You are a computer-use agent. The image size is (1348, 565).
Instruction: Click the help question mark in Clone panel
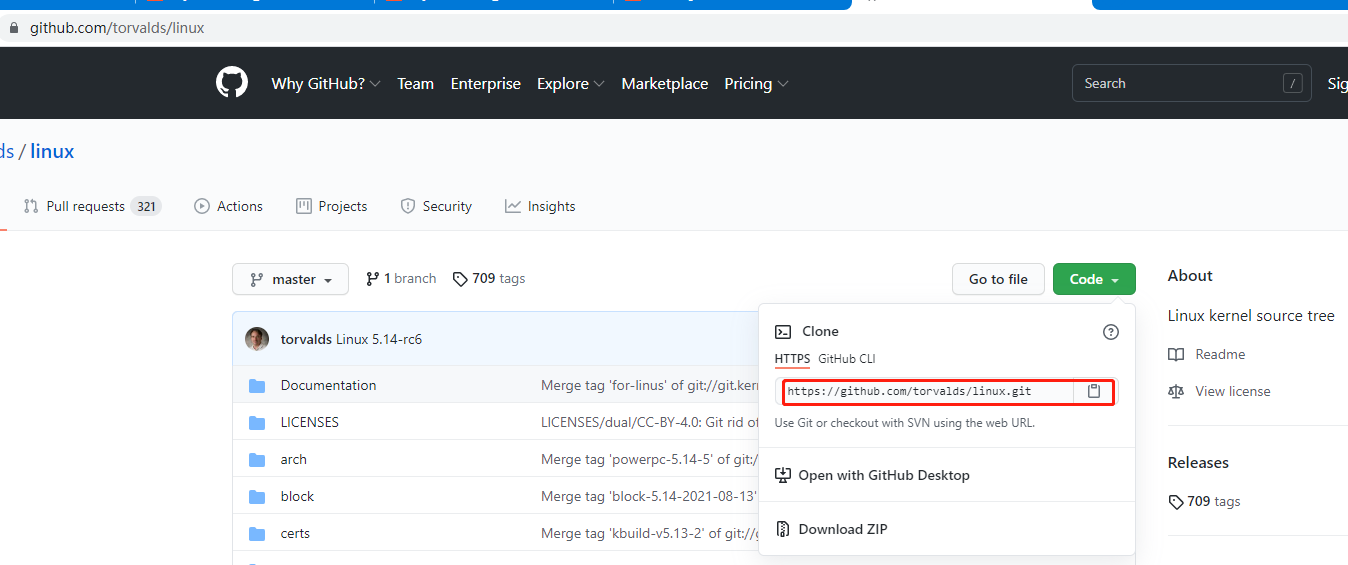coord(1110,332)
